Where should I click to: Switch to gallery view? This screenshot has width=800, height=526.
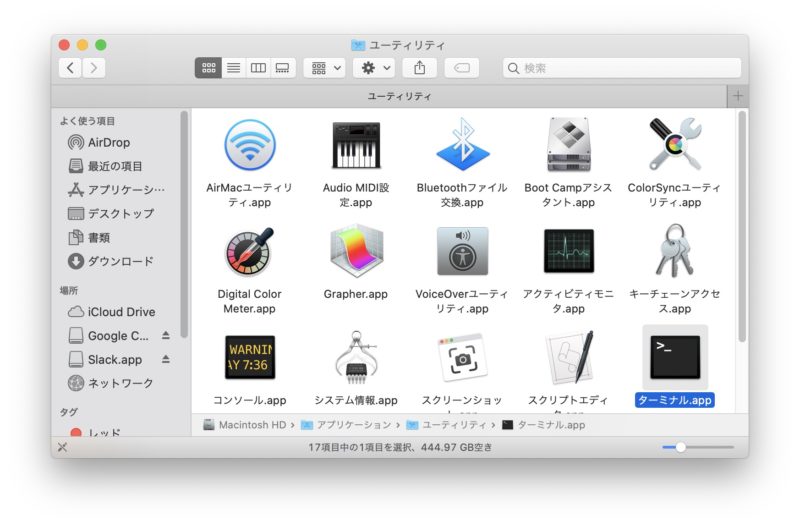pyautogui.click(x=283, y=68)
